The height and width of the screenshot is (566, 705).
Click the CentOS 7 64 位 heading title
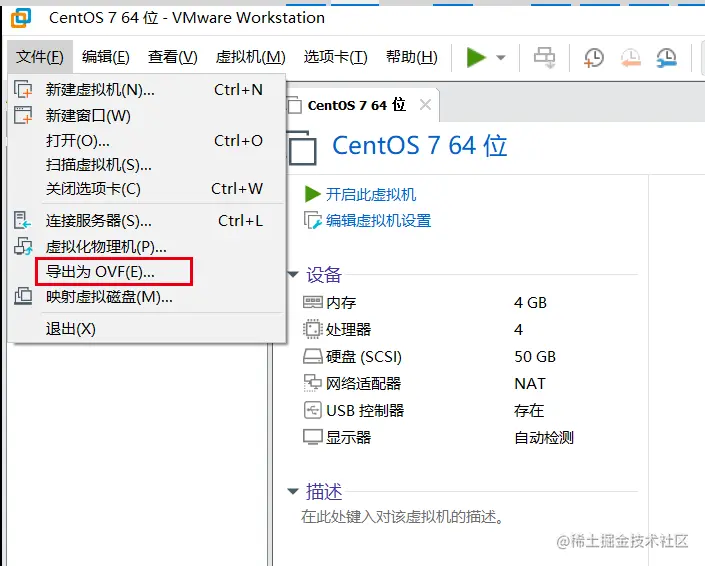click(419, 146)
